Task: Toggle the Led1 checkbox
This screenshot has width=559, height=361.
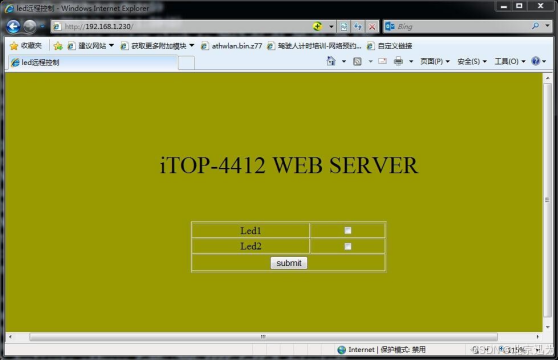Action: [x=348, y=231]
